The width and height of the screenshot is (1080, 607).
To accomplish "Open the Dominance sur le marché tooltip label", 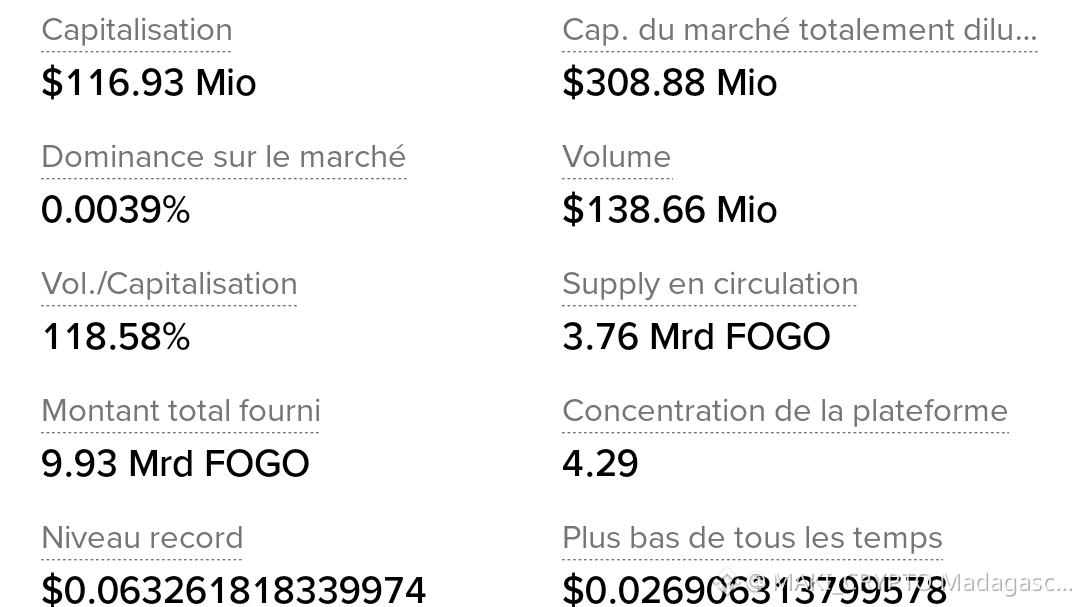I will tap(224, 157).
